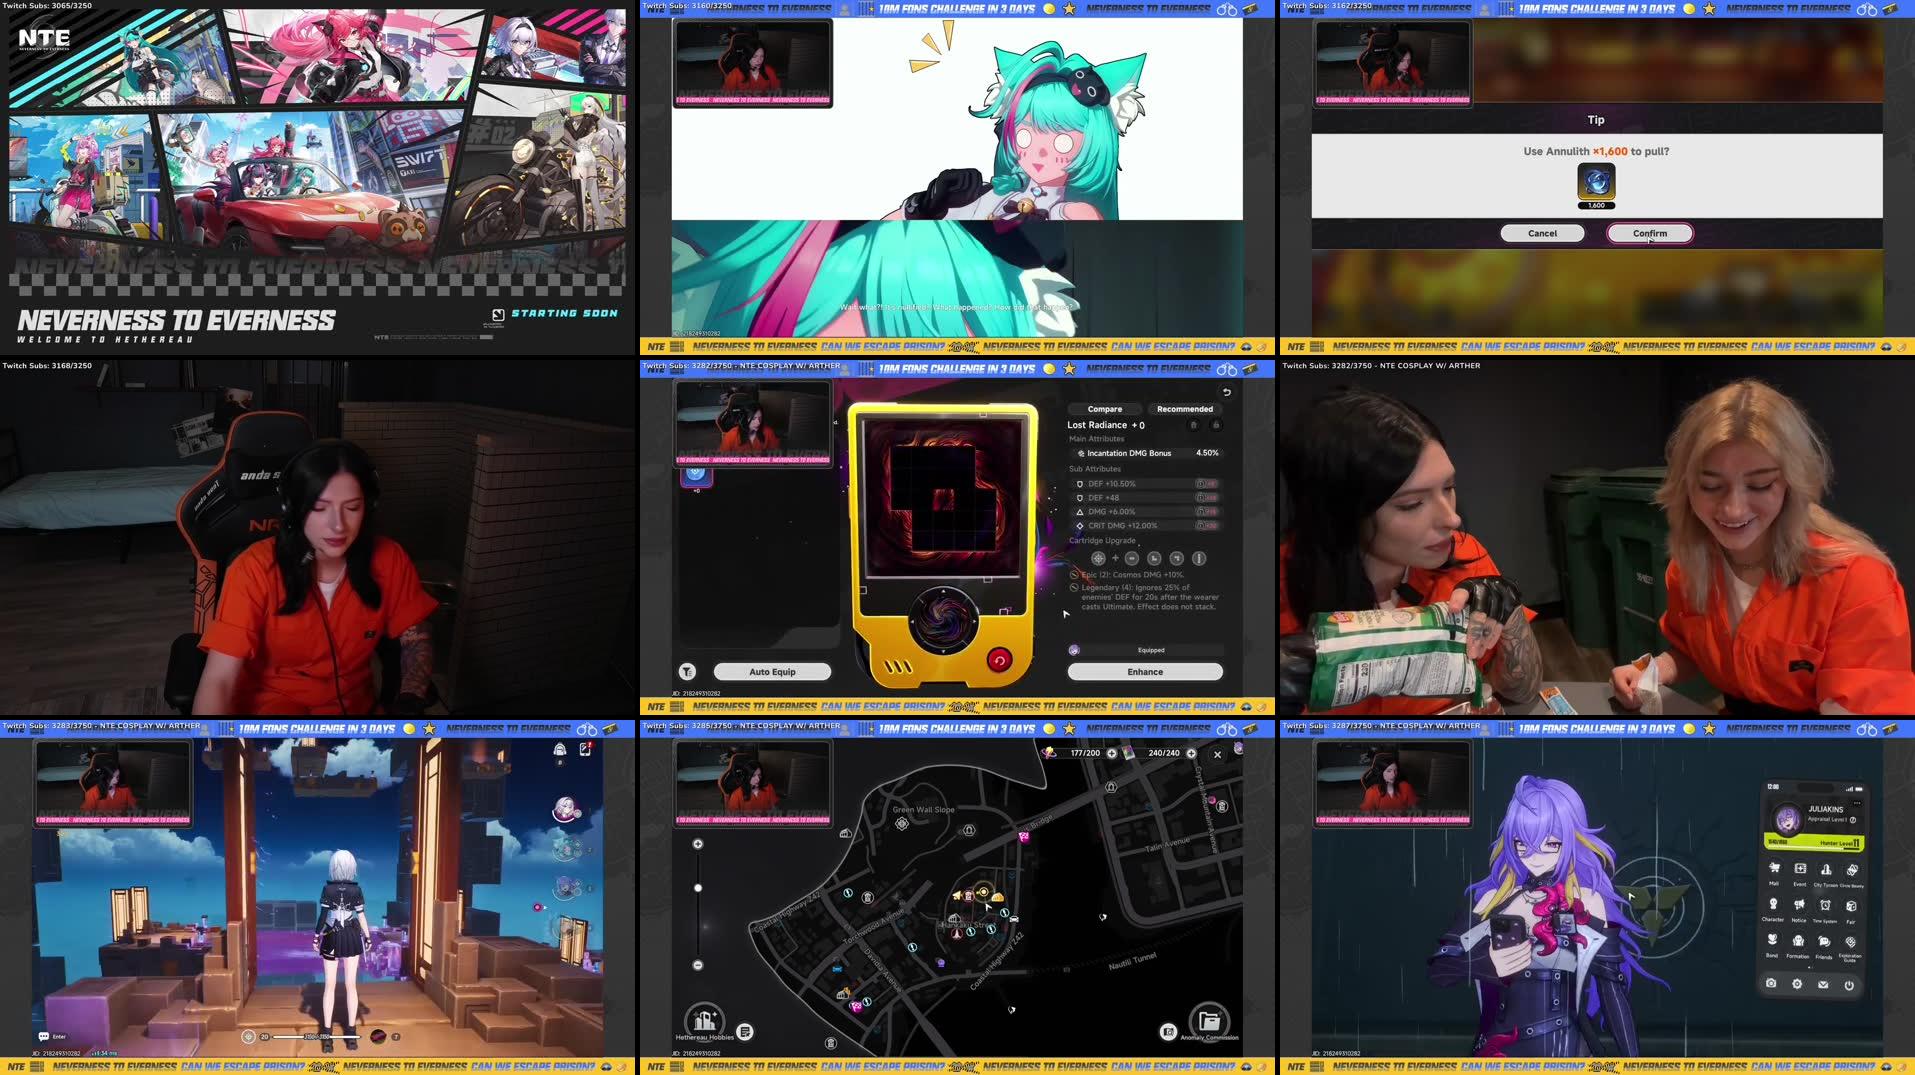Open the filter icon beside Auto Equip
The height and width of the screenshot is (1075, 1915).
click(x=687, y=672)
